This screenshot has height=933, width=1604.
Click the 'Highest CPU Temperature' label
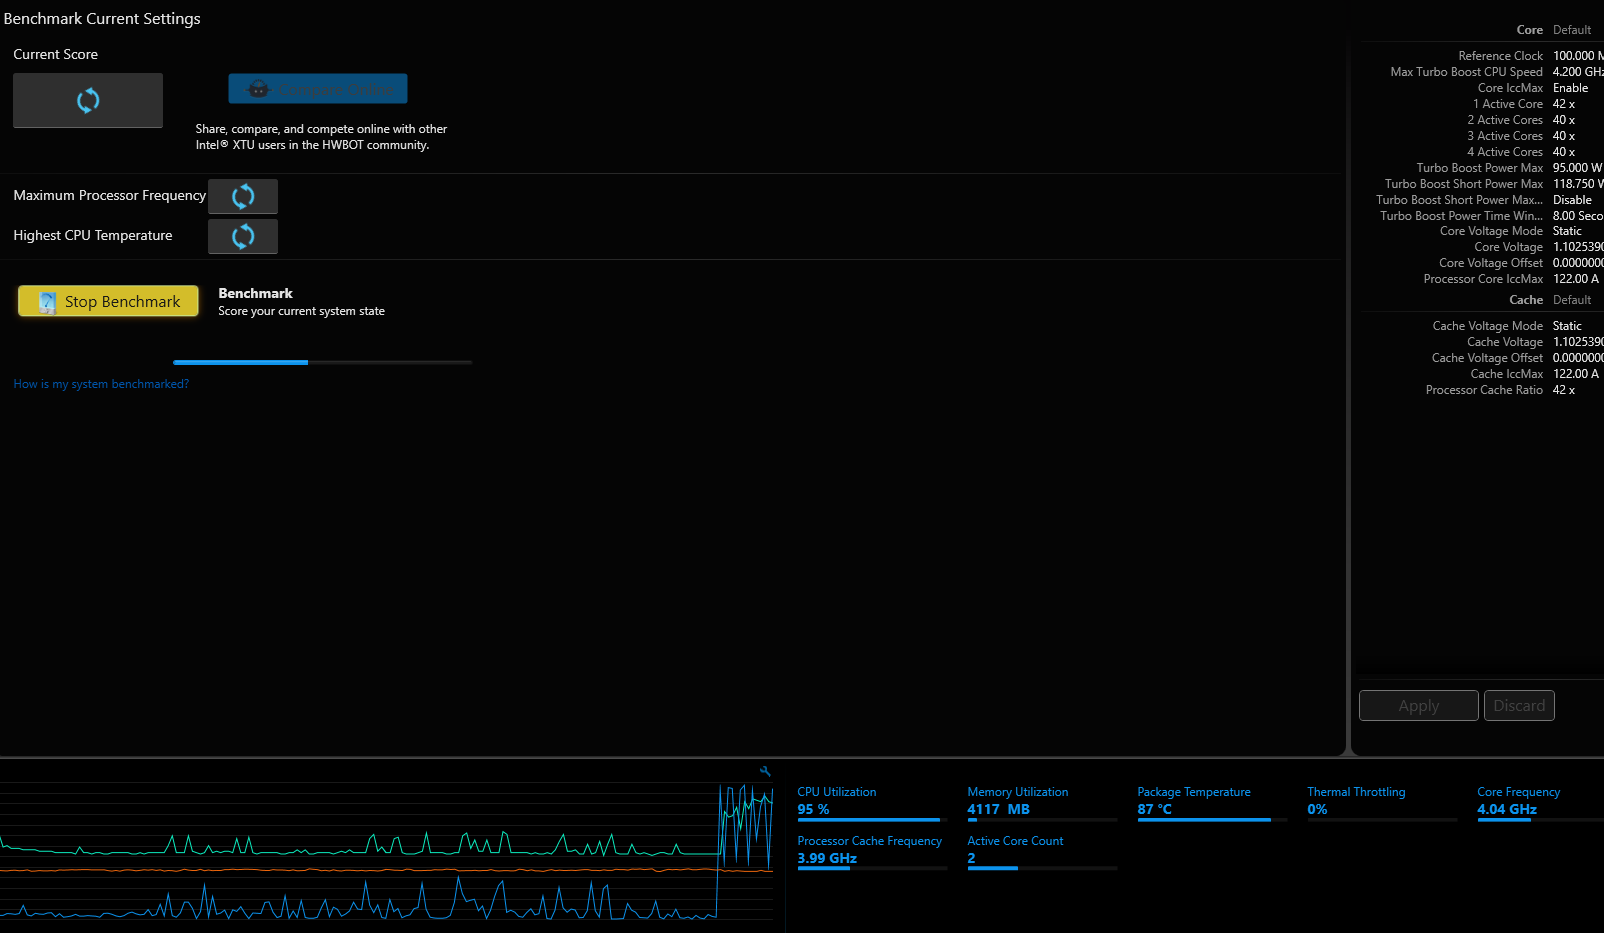click(93, 236)
